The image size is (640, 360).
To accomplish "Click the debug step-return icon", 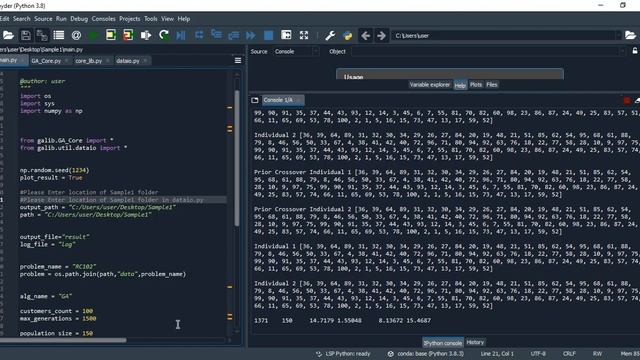I will pyautogui.click(x=234, y=36).
